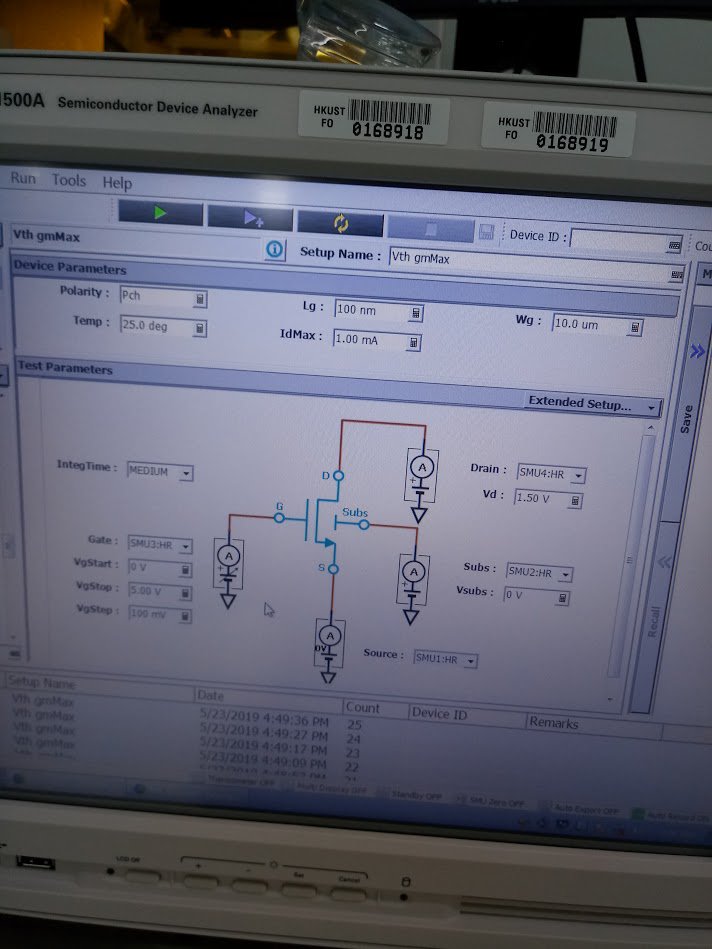The height and width of the screenshot is (949, 712).
Task: Open the Tools menu
Action: point(68,180)
